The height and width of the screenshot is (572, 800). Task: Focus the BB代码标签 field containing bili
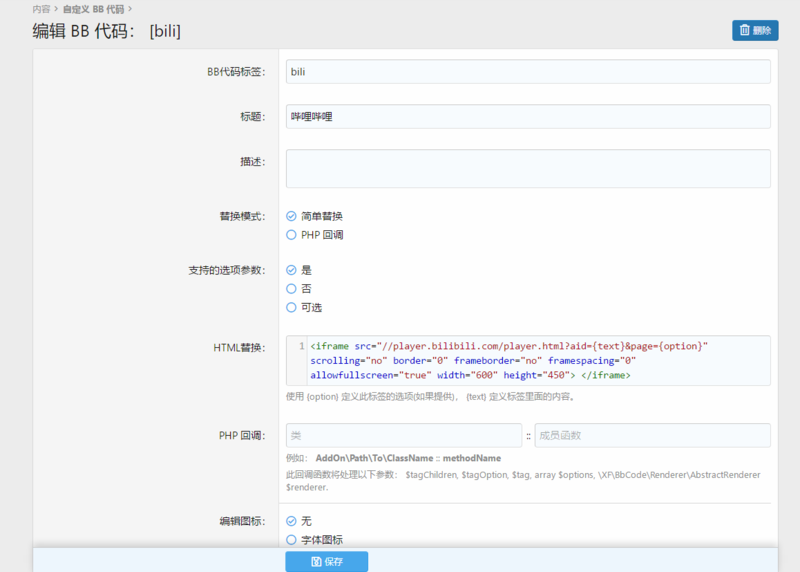point(528,72)
